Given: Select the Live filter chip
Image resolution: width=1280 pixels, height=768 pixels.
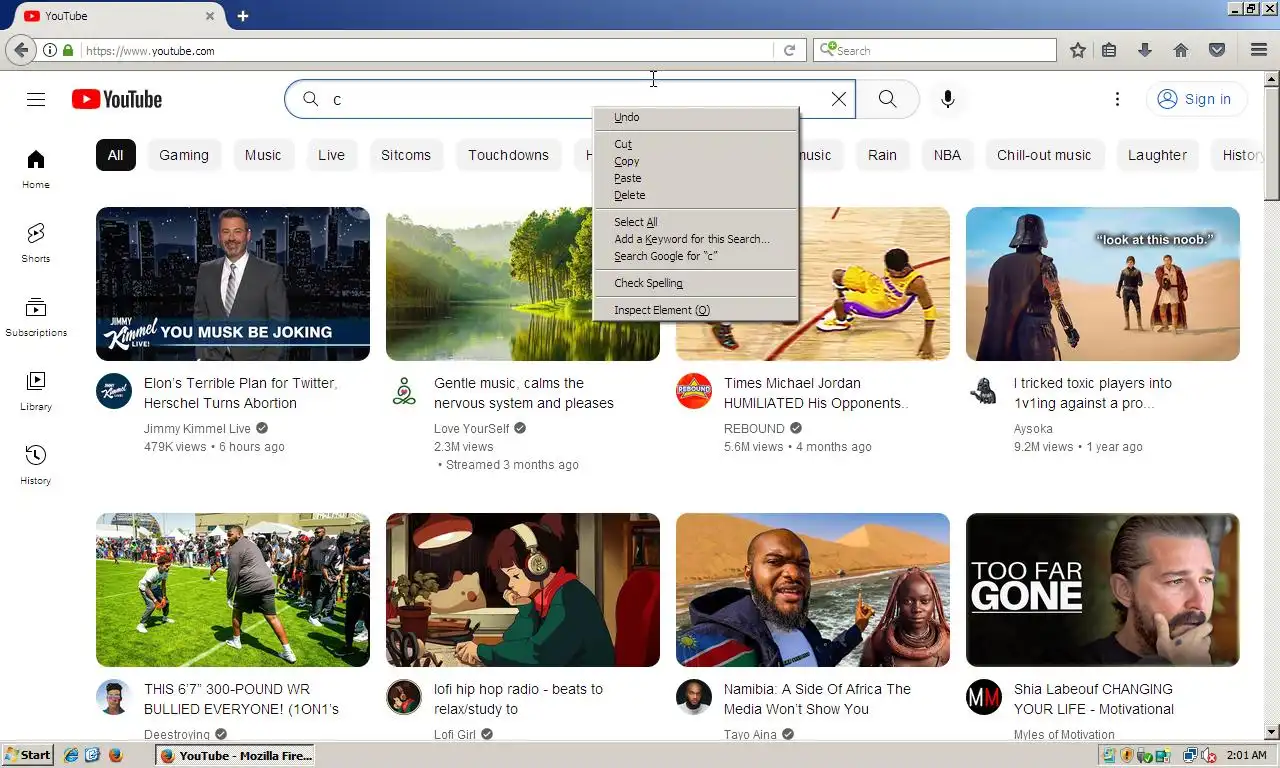Looking at the screenshot, I should [x=331, y=155].
